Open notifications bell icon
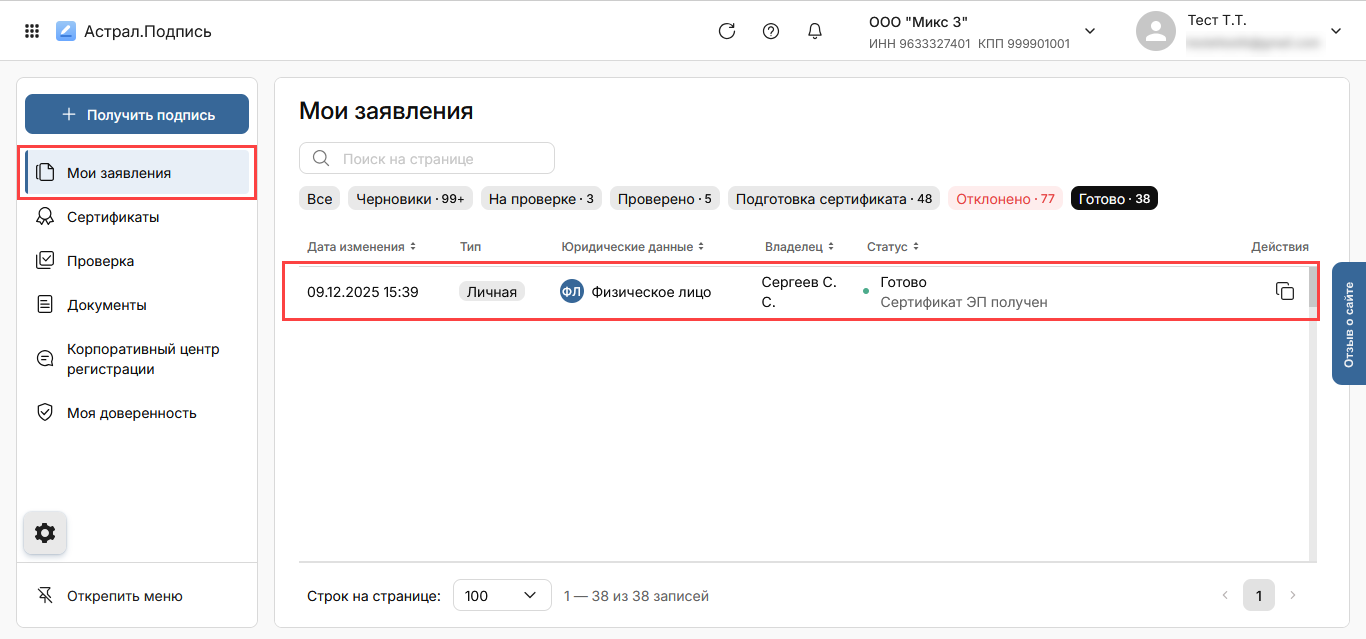The width and height of the screenshot is (1366, 639). pyautogui.click(x=815, y=31)
